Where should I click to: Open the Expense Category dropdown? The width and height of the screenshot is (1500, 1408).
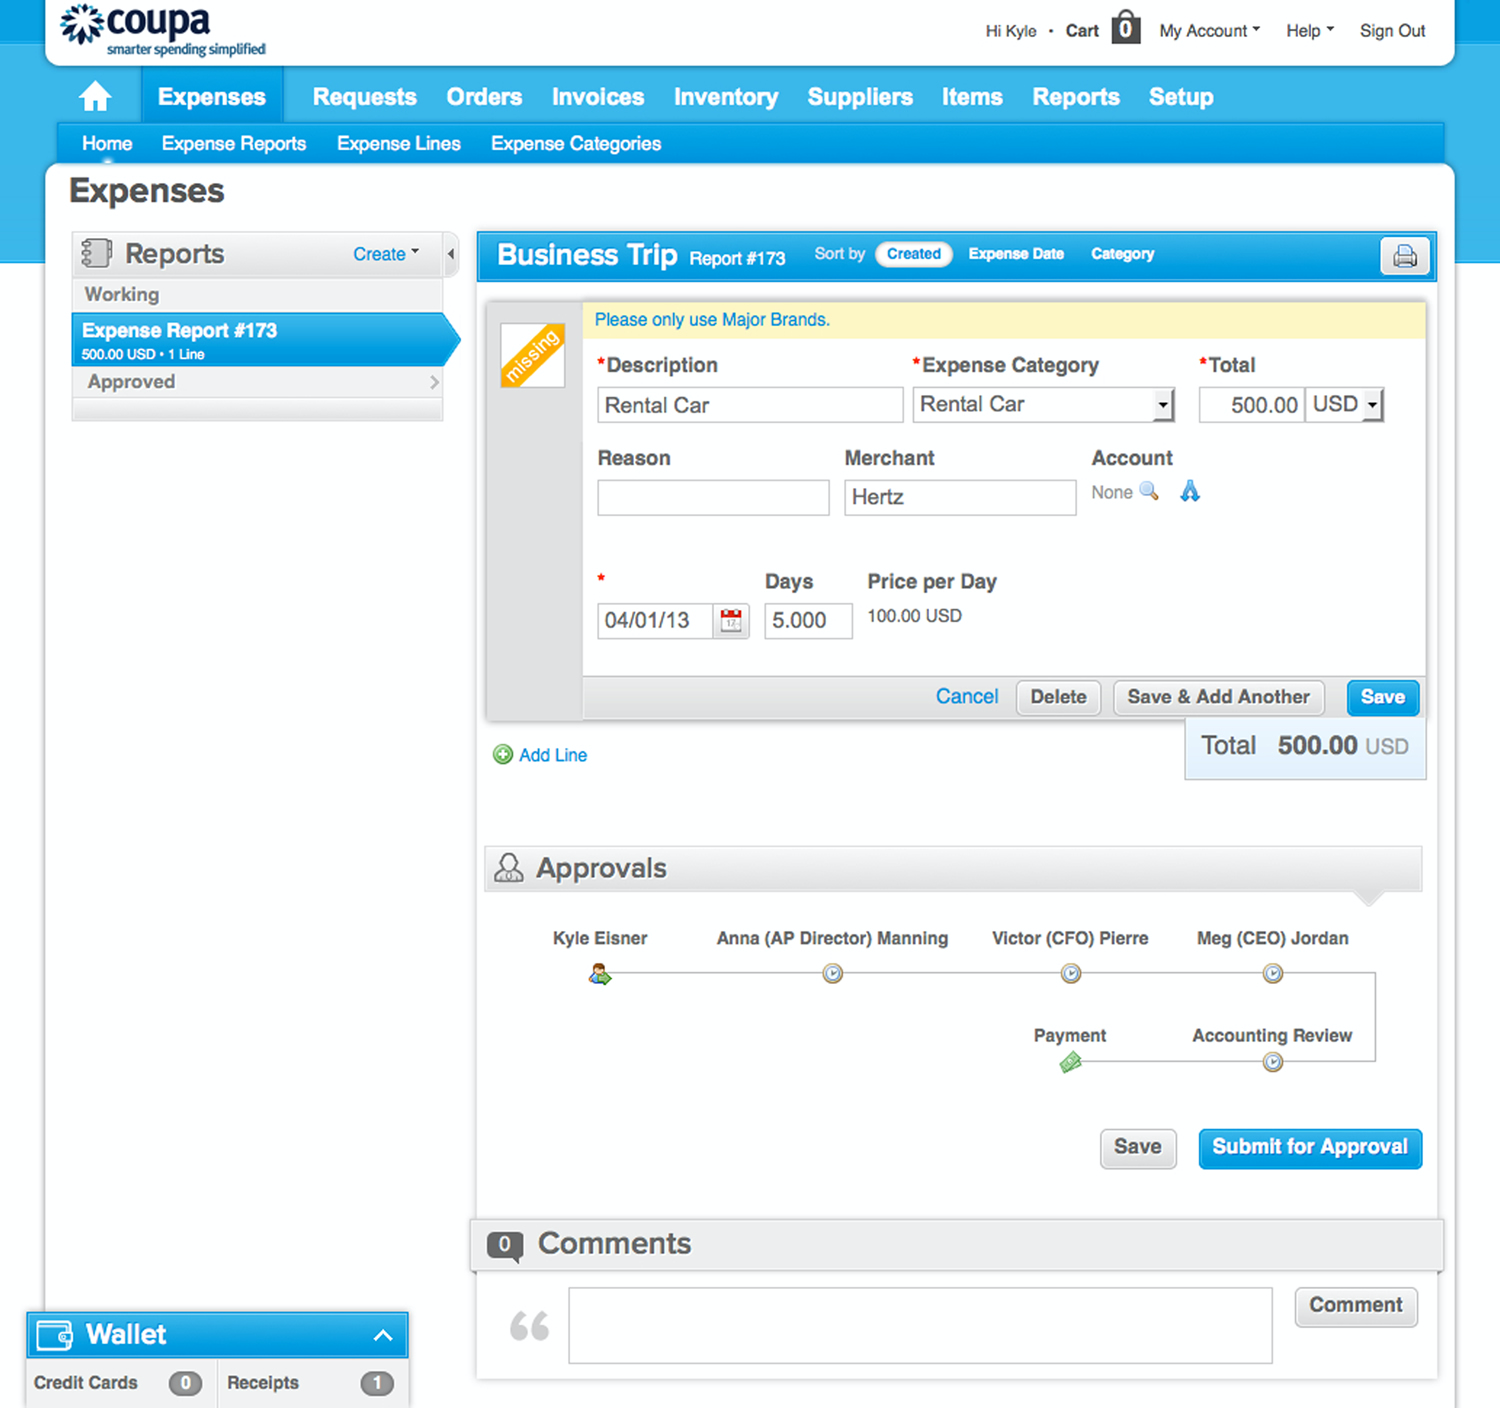tap(1162, 404)
